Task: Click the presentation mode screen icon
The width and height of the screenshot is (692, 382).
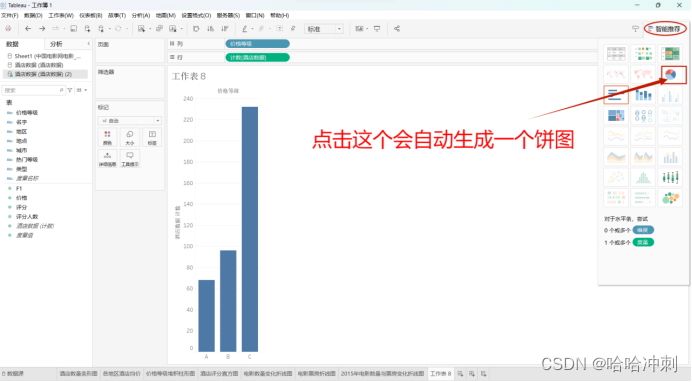Action: [x=377, y=29]
